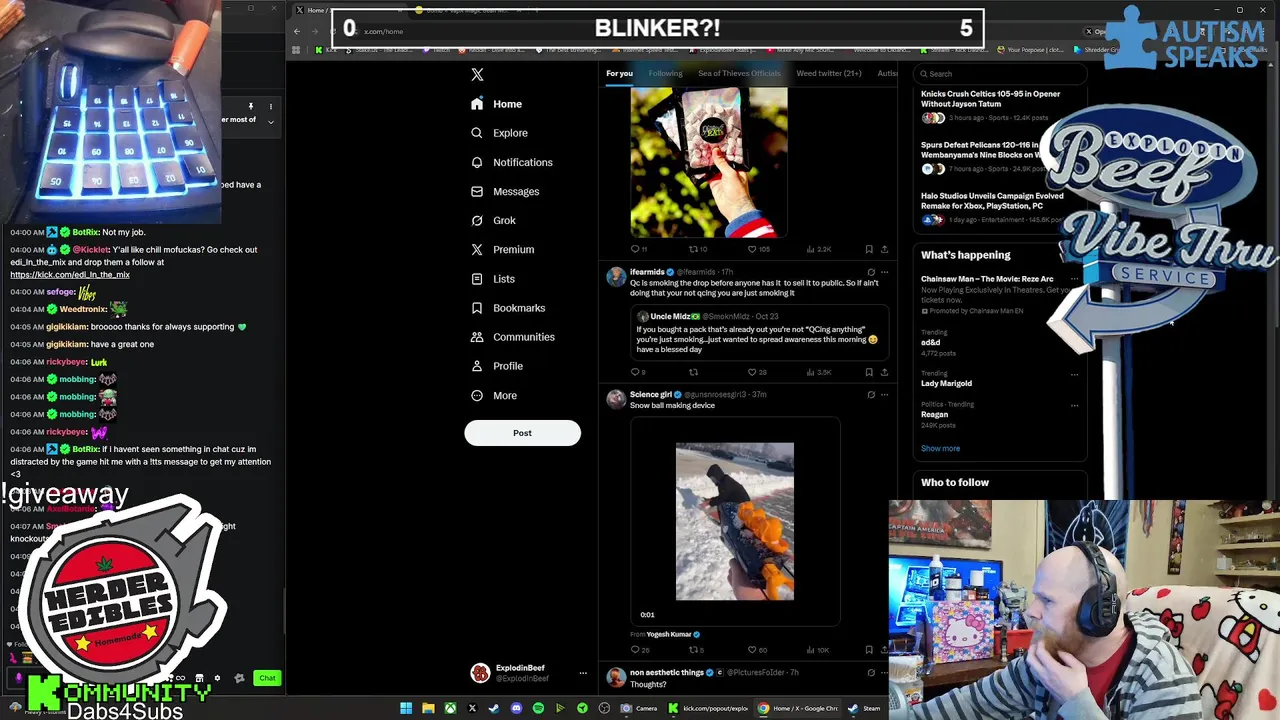Click Grok icon on Science girl post

(x=871, y=395)
